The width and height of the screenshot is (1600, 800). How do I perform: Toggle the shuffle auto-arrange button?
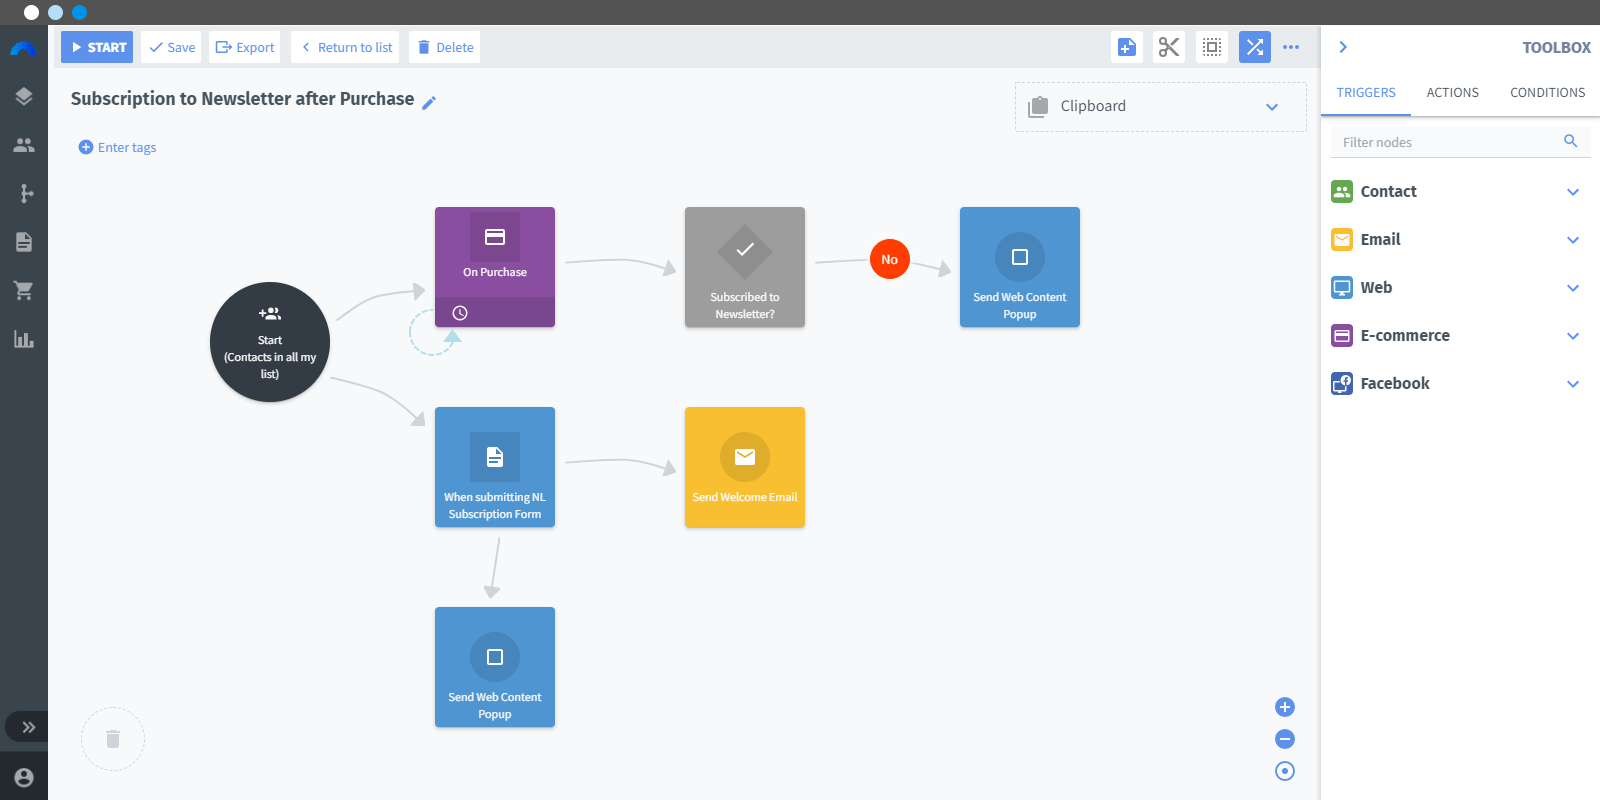[1255, 47]
